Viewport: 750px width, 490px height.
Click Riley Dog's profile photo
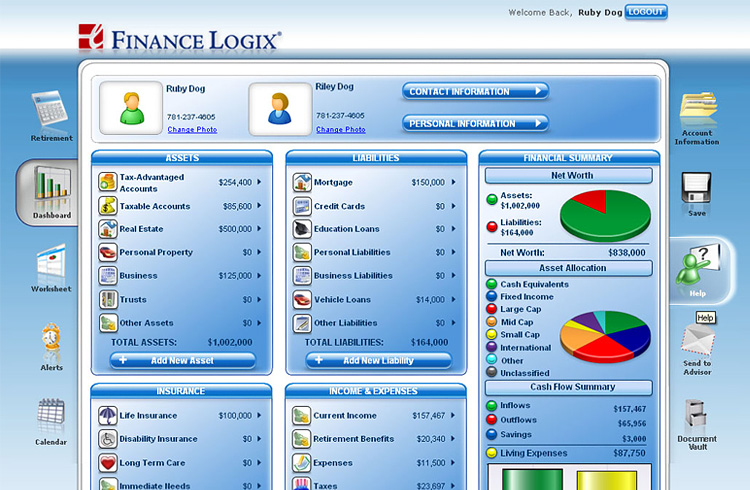280,109
